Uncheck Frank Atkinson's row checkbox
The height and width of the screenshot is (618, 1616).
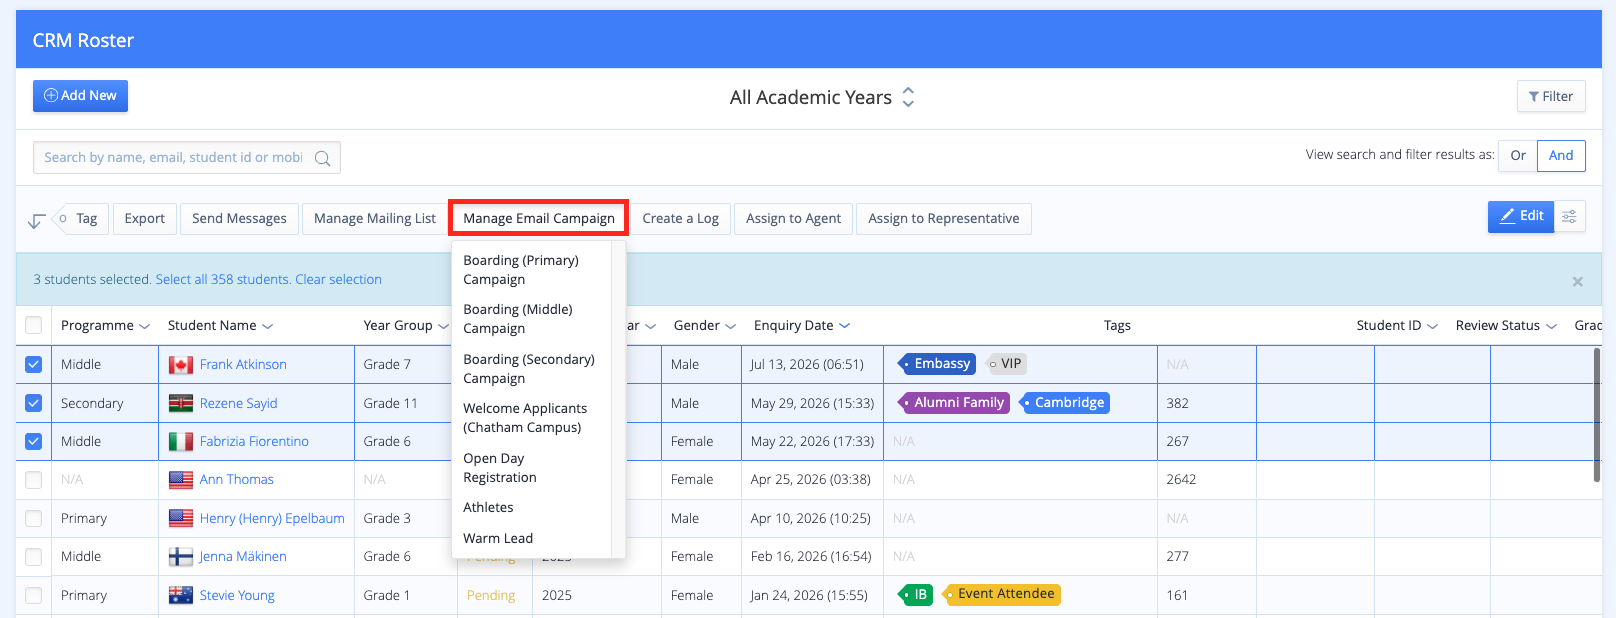pyautogui.click(x=34, y=365)
